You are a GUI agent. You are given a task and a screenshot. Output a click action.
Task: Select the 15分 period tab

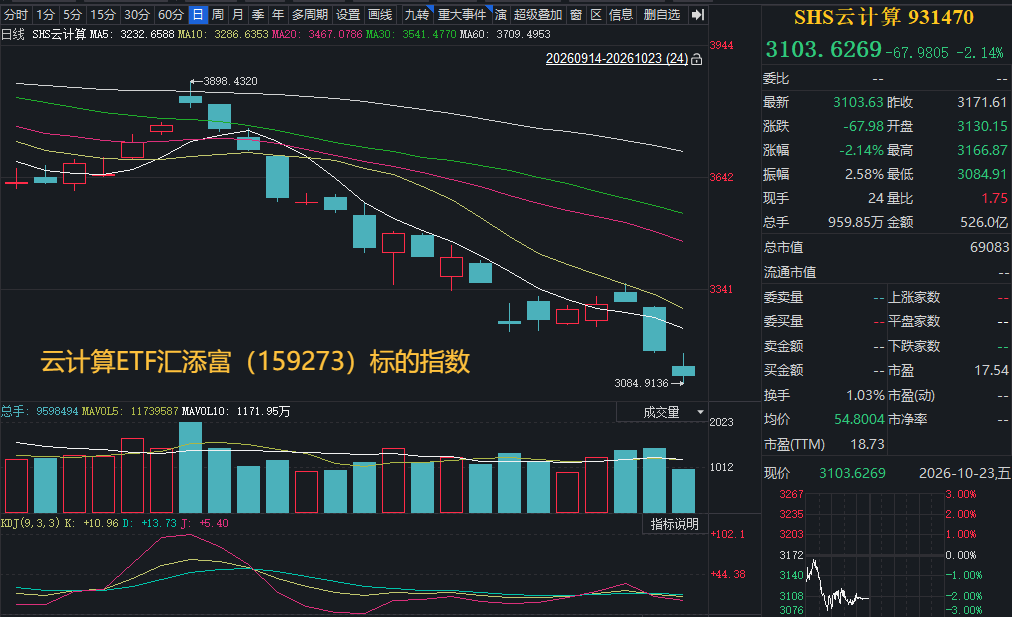click(103, 15)
